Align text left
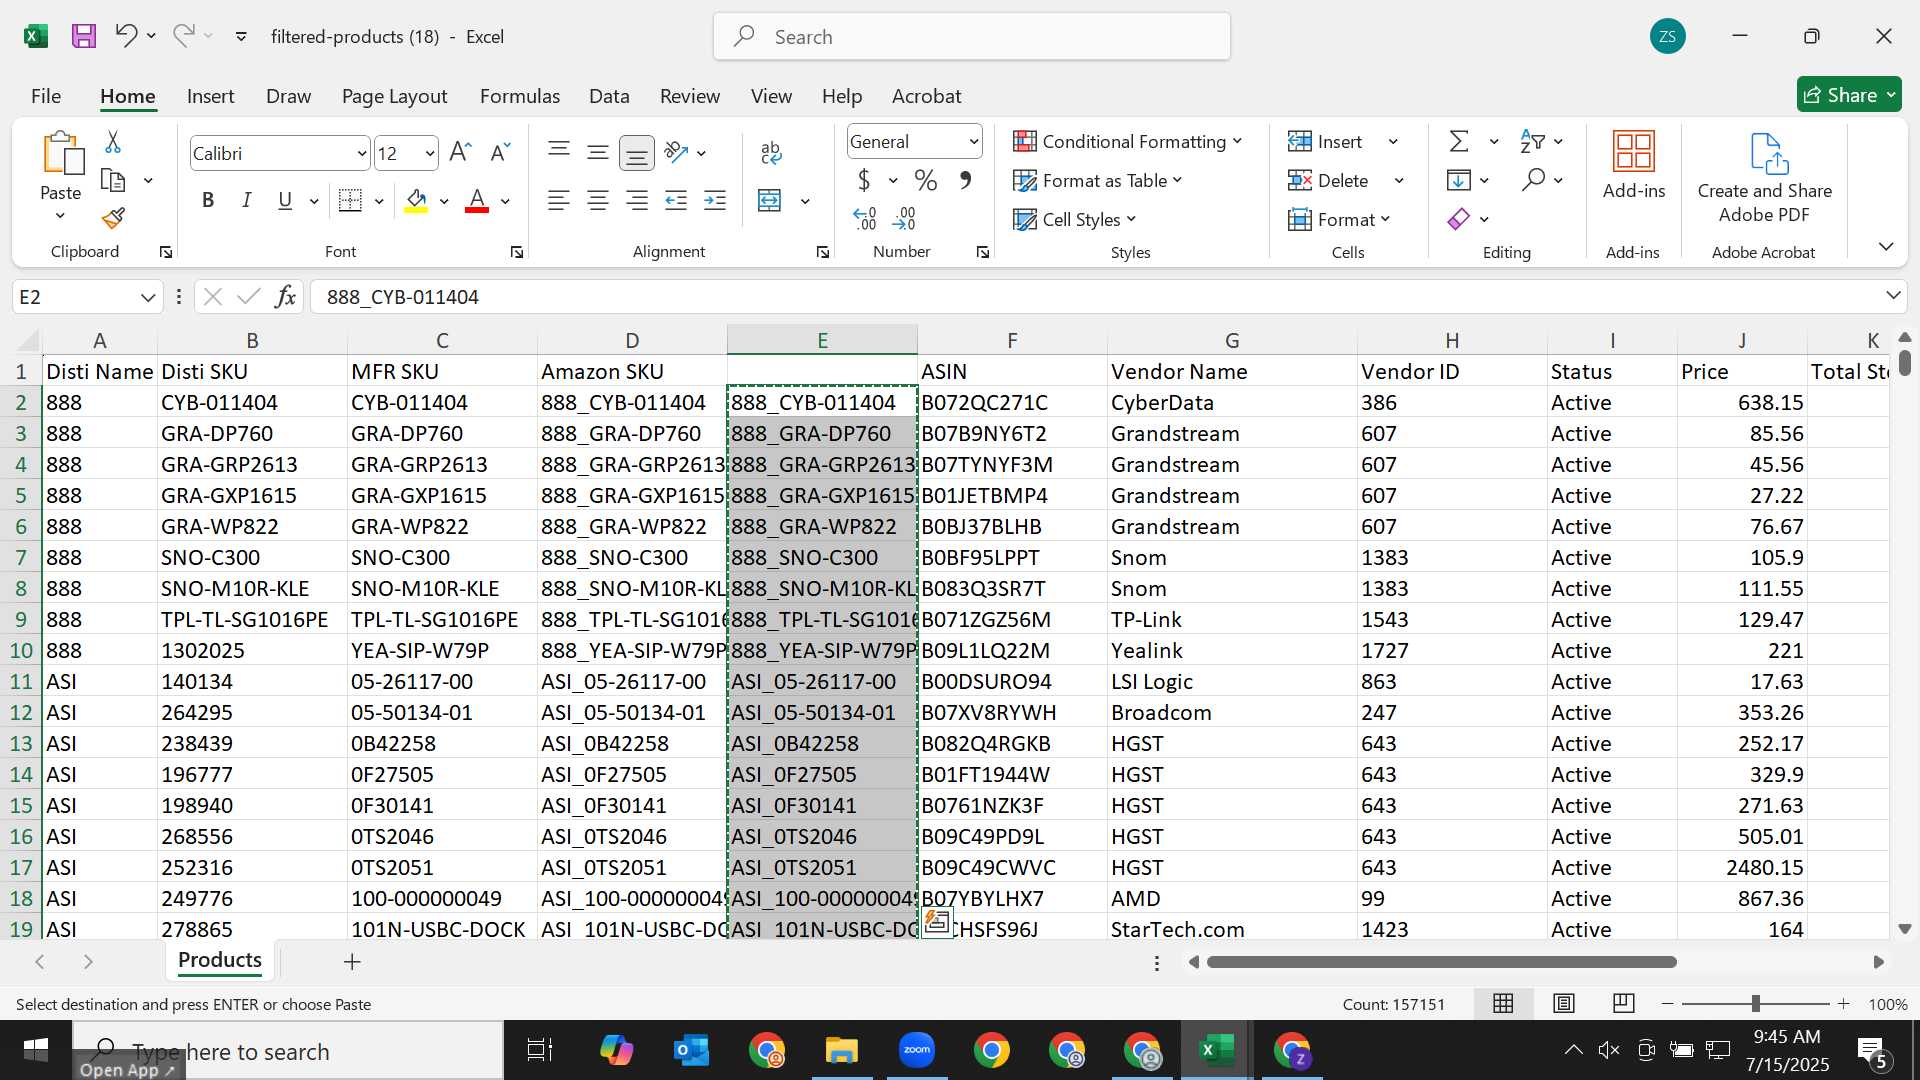1920x1080 pixels. click(x=559, y=201)
